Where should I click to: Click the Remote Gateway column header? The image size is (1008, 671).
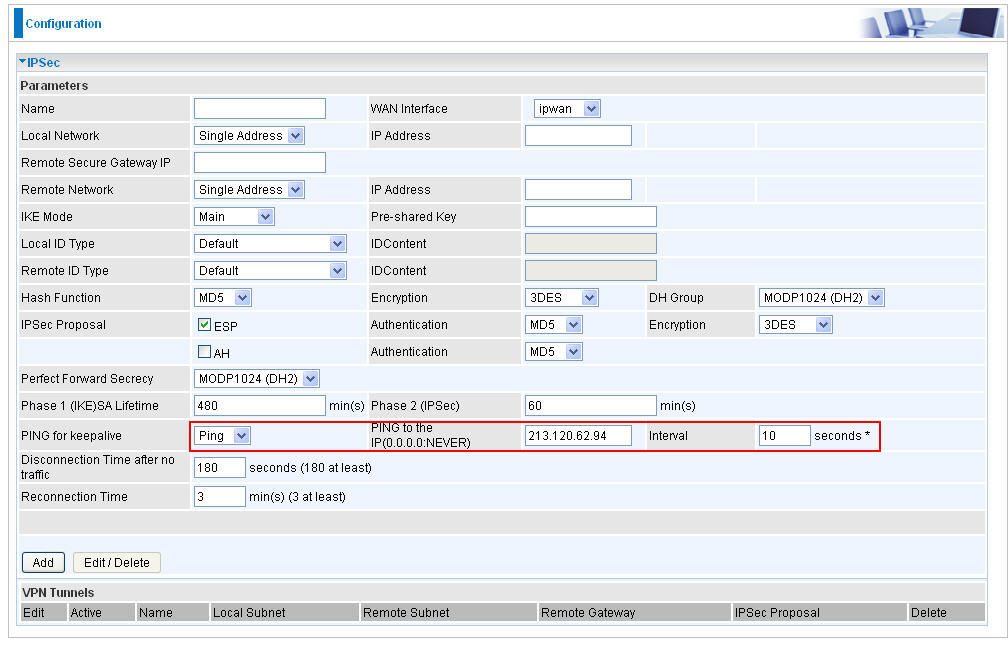pyautogui.click(x=588, y=613)
